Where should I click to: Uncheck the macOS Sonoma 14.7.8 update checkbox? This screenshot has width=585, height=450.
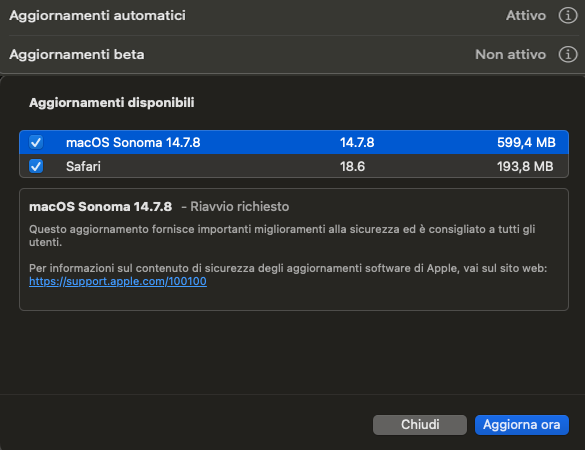tap(36, 142)
